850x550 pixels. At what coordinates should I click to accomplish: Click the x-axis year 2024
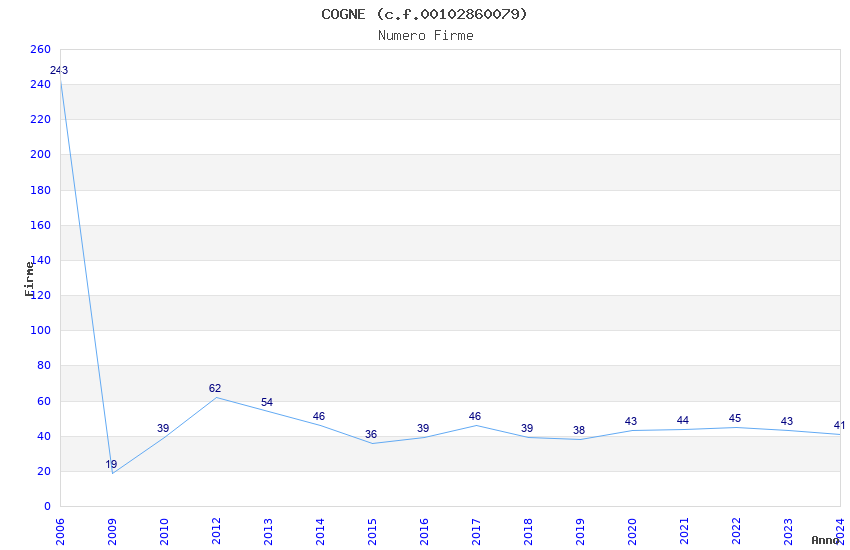pos(840,532)
